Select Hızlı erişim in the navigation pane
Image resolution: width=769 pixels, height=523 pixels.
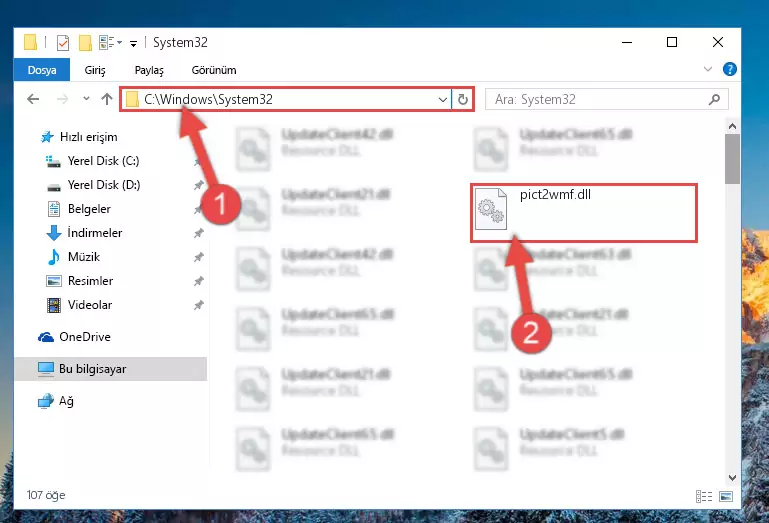88,137
